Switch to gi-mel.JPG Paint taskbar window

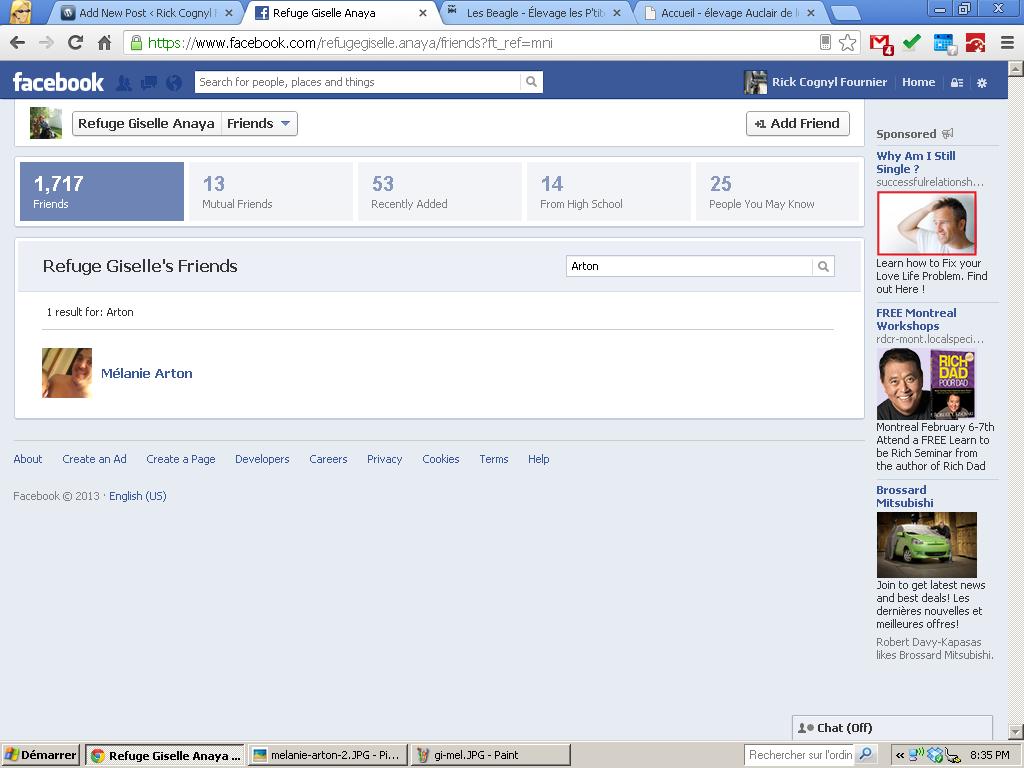[490, 755]
